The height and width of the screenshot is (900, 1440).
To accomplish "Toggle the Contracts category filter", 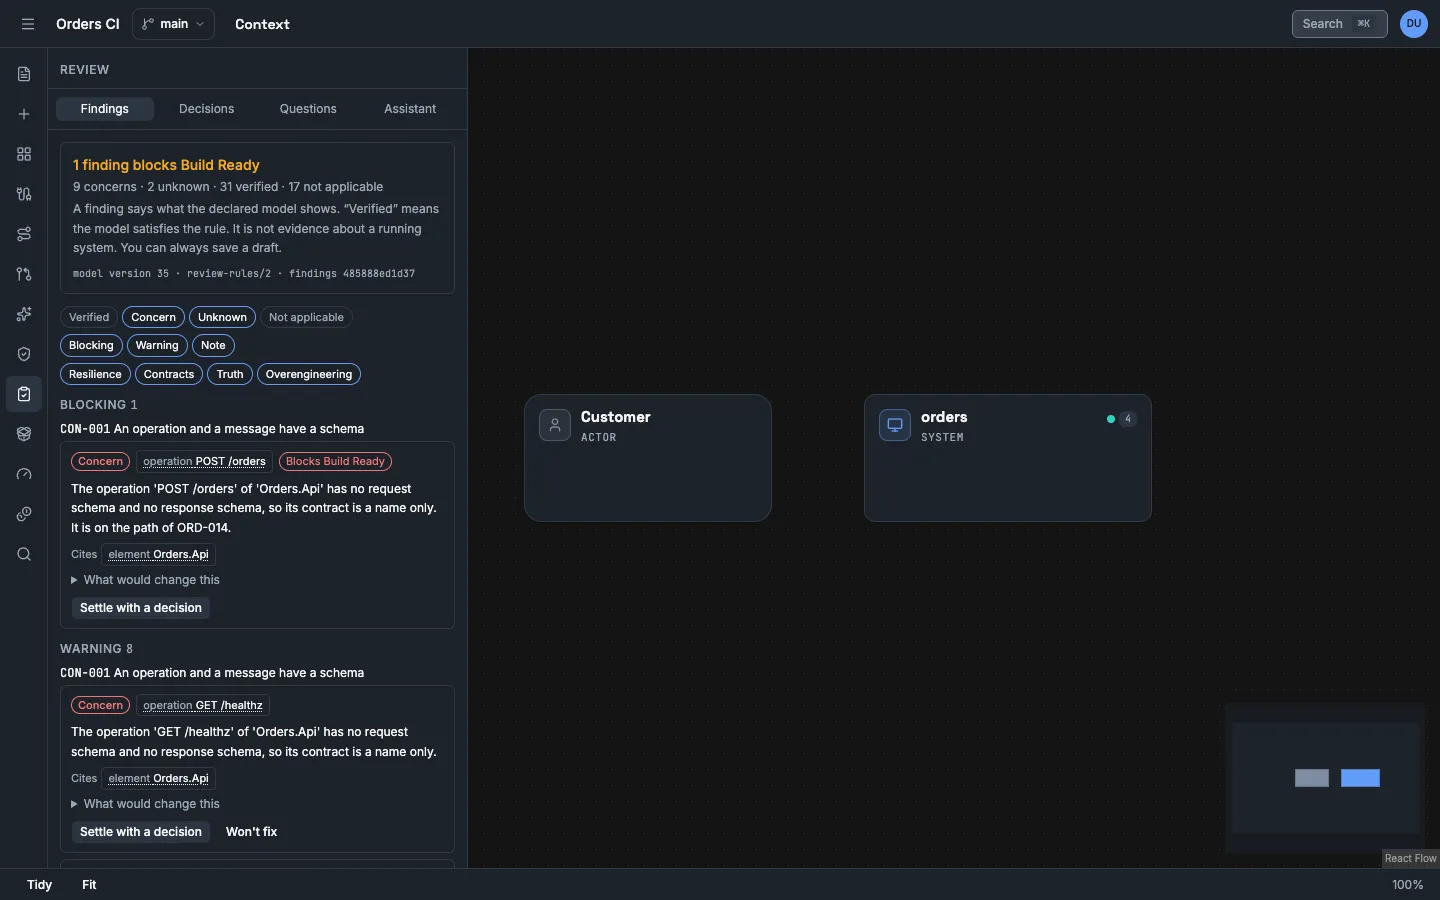I will [x=169, y=374].
